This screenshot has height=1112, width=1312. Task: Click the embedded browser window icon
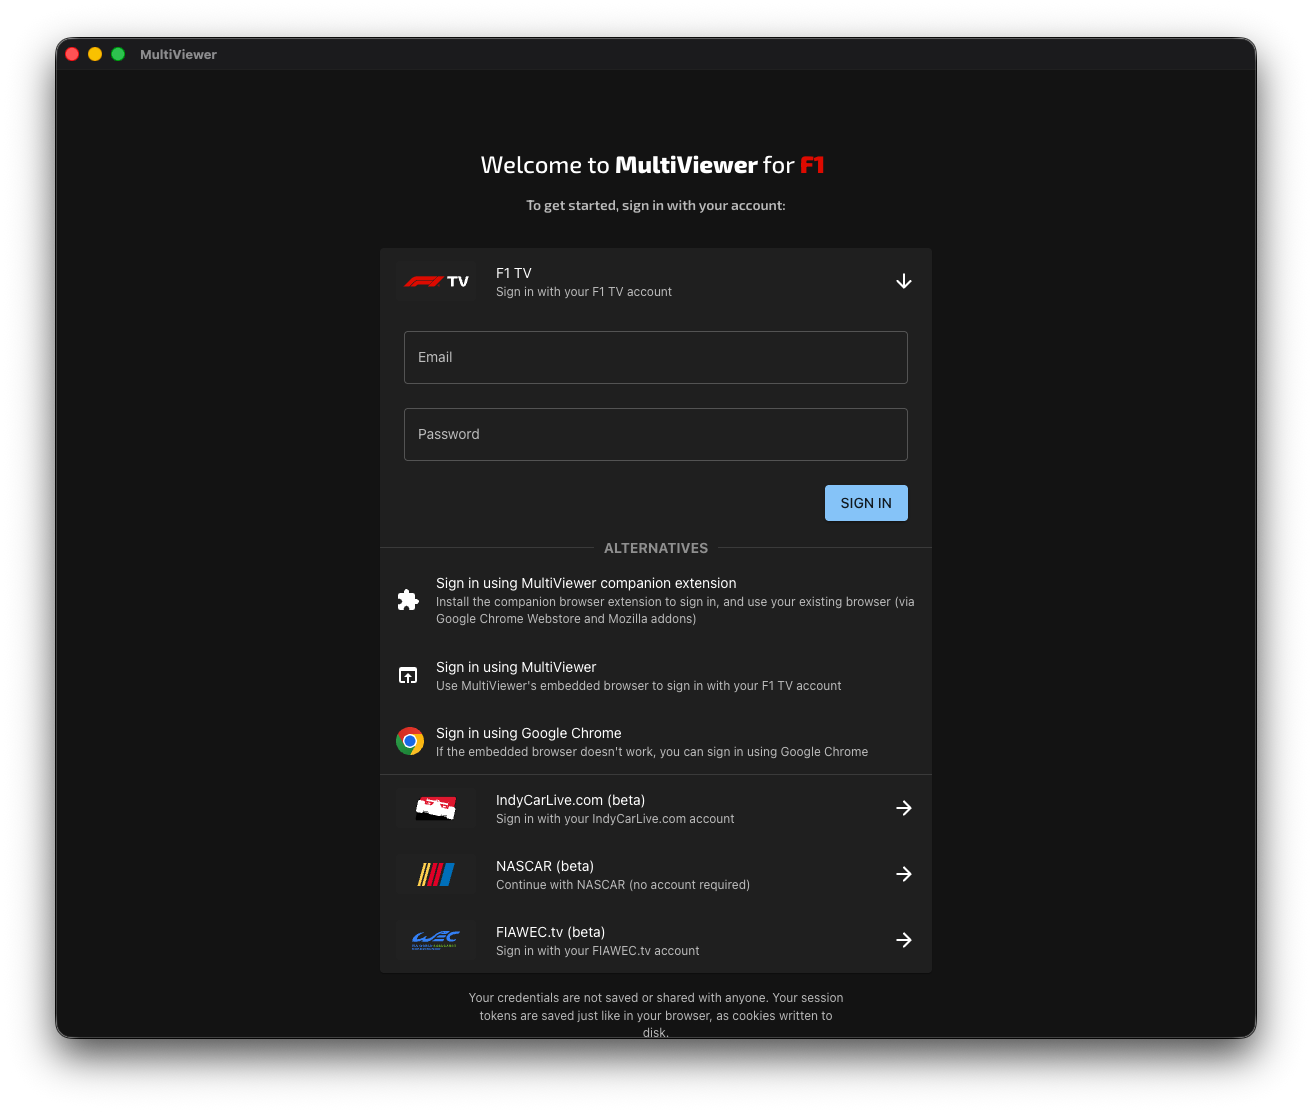408,676
